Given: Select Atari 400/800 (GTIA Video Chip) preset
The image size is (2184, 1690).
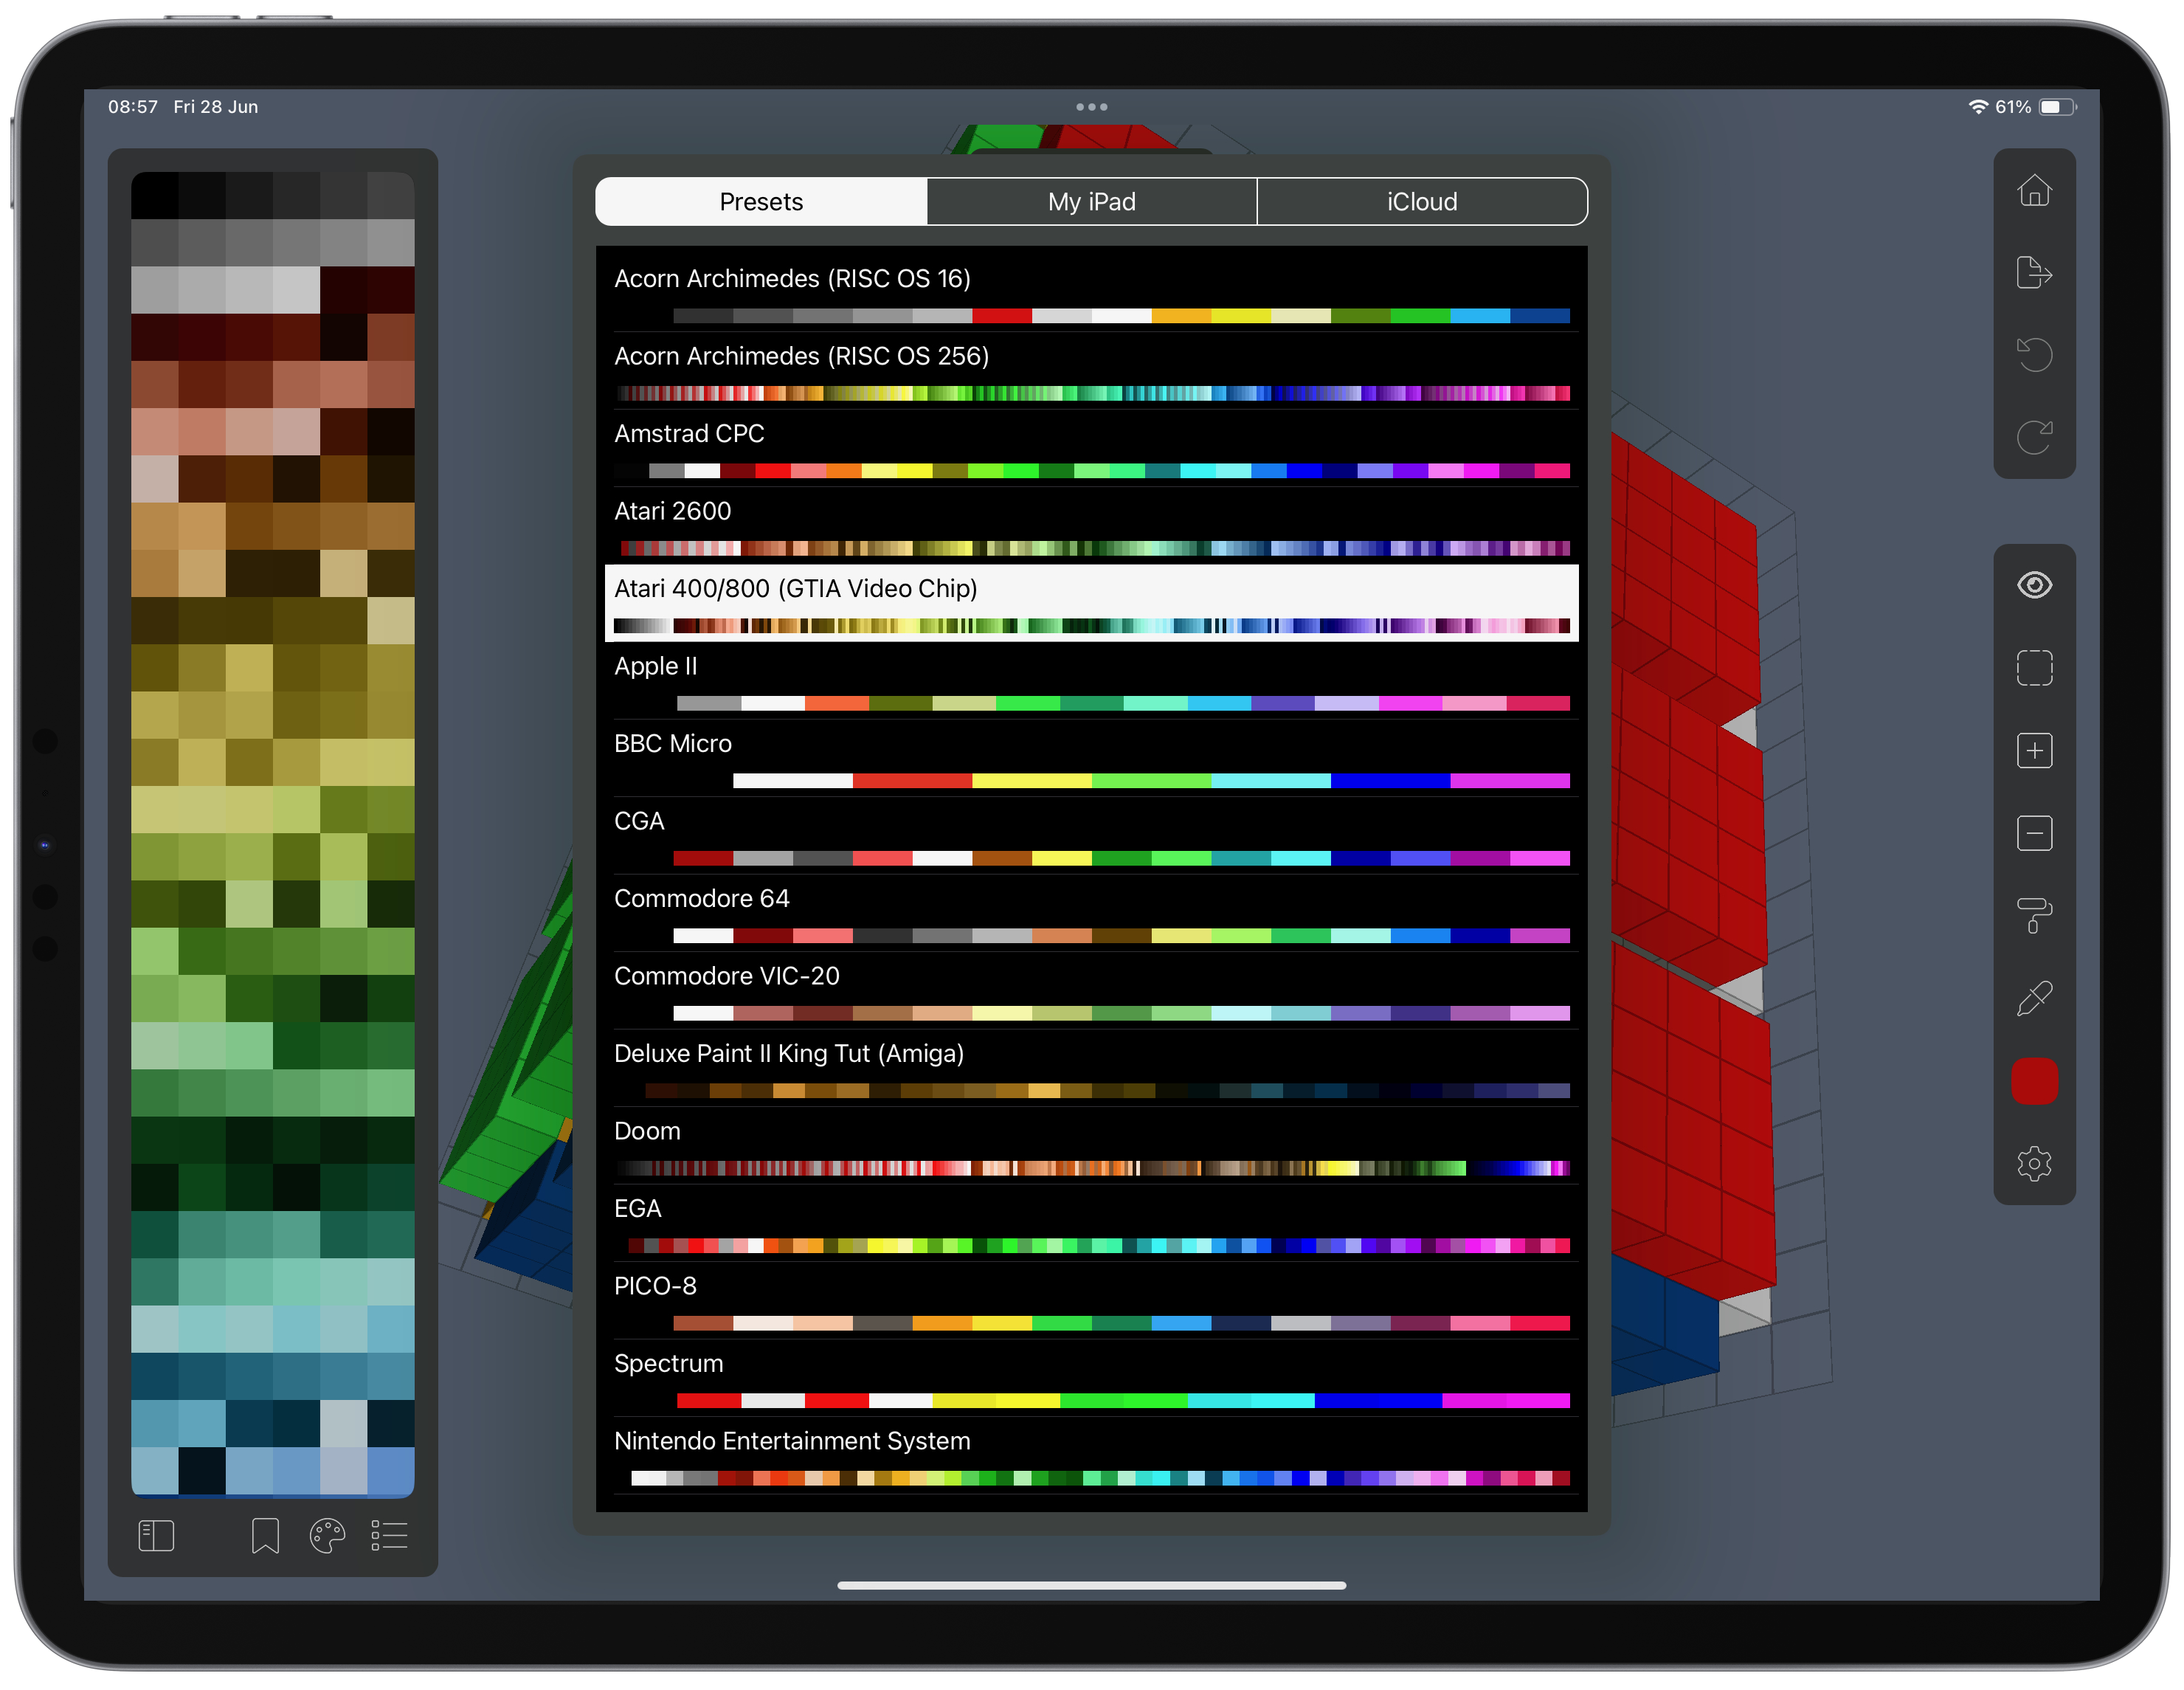Looking at the screenshot, I should tap(1091, 603).
